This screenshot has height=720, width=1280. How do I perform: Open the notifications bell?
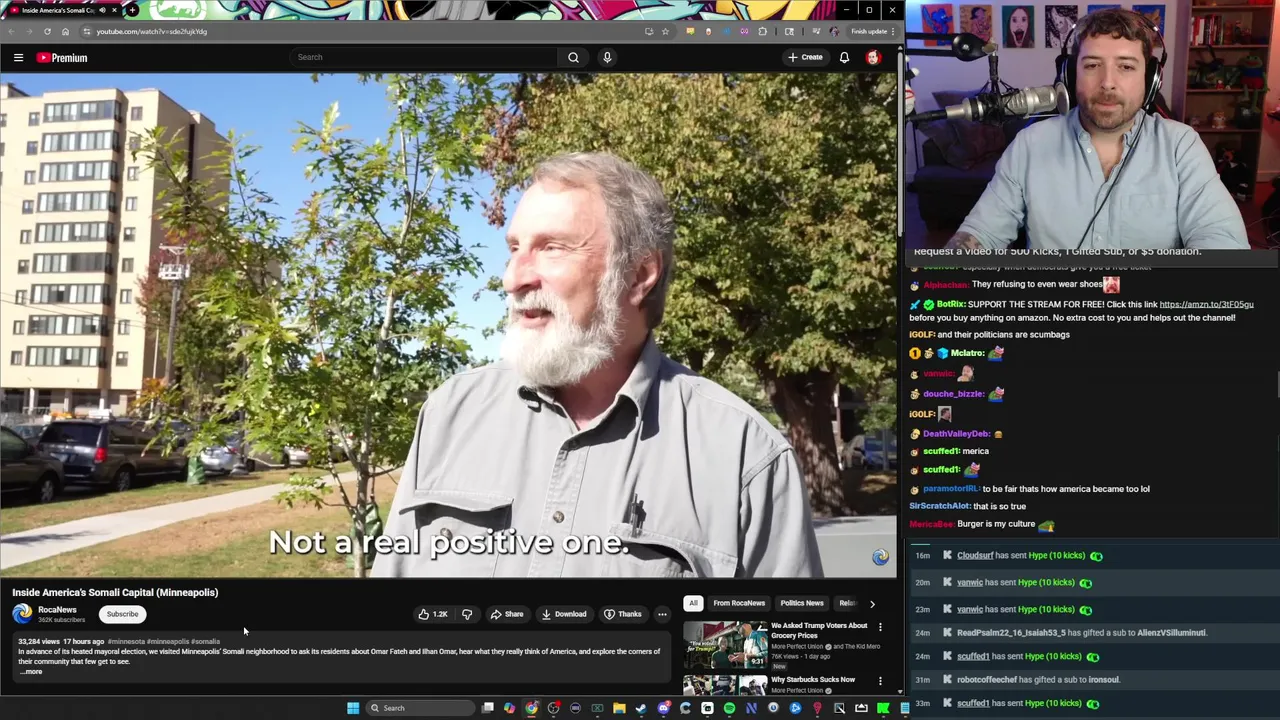pyautogui.click(x=844, y=57)
